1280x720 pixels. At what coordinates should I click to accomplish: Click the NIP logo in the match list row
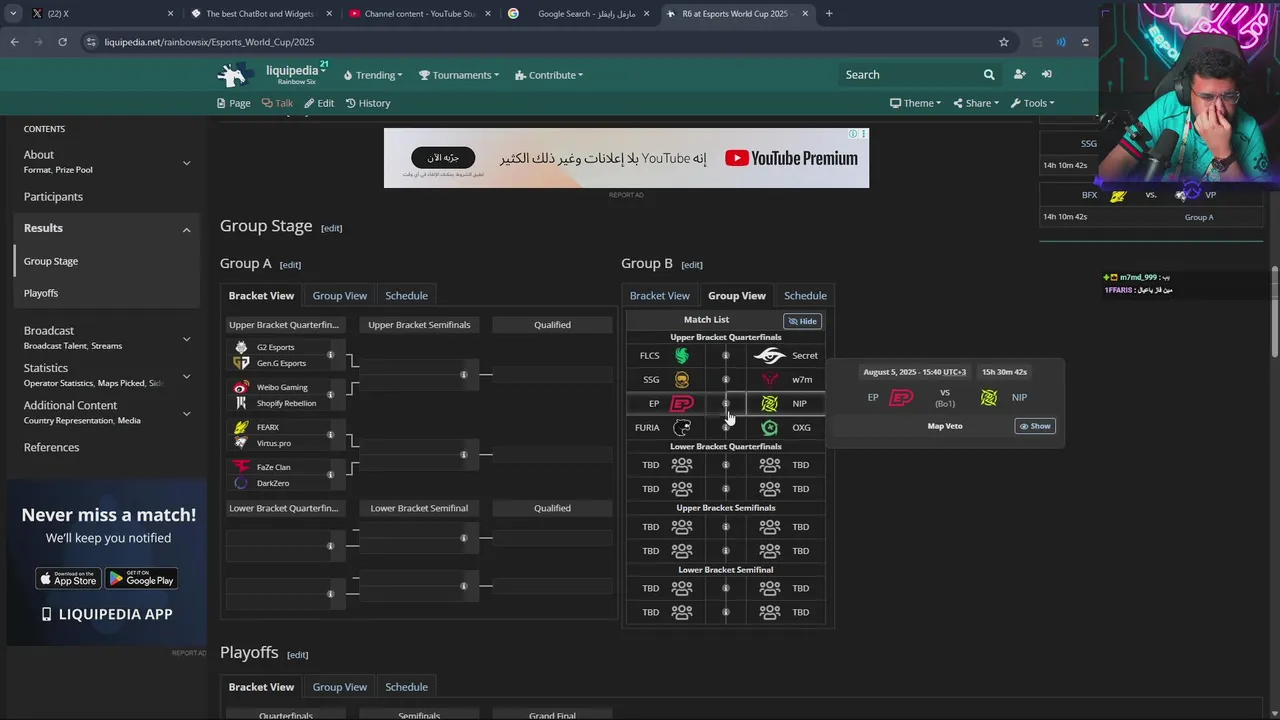point(769,403)
